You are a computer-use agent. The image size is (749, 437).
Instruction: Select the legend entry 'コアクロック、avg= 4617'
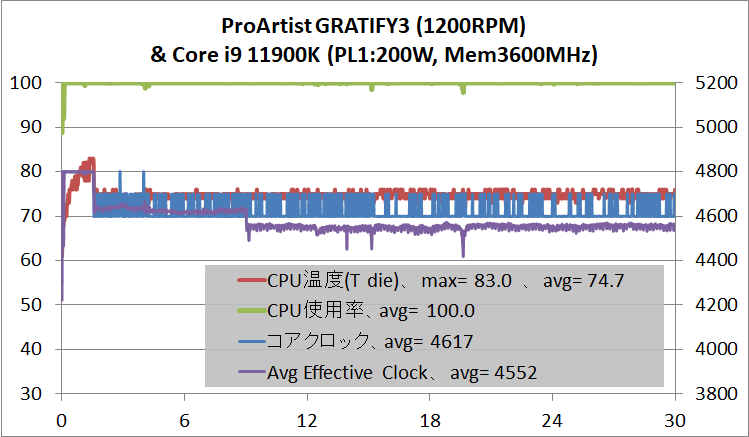[356, 341]
